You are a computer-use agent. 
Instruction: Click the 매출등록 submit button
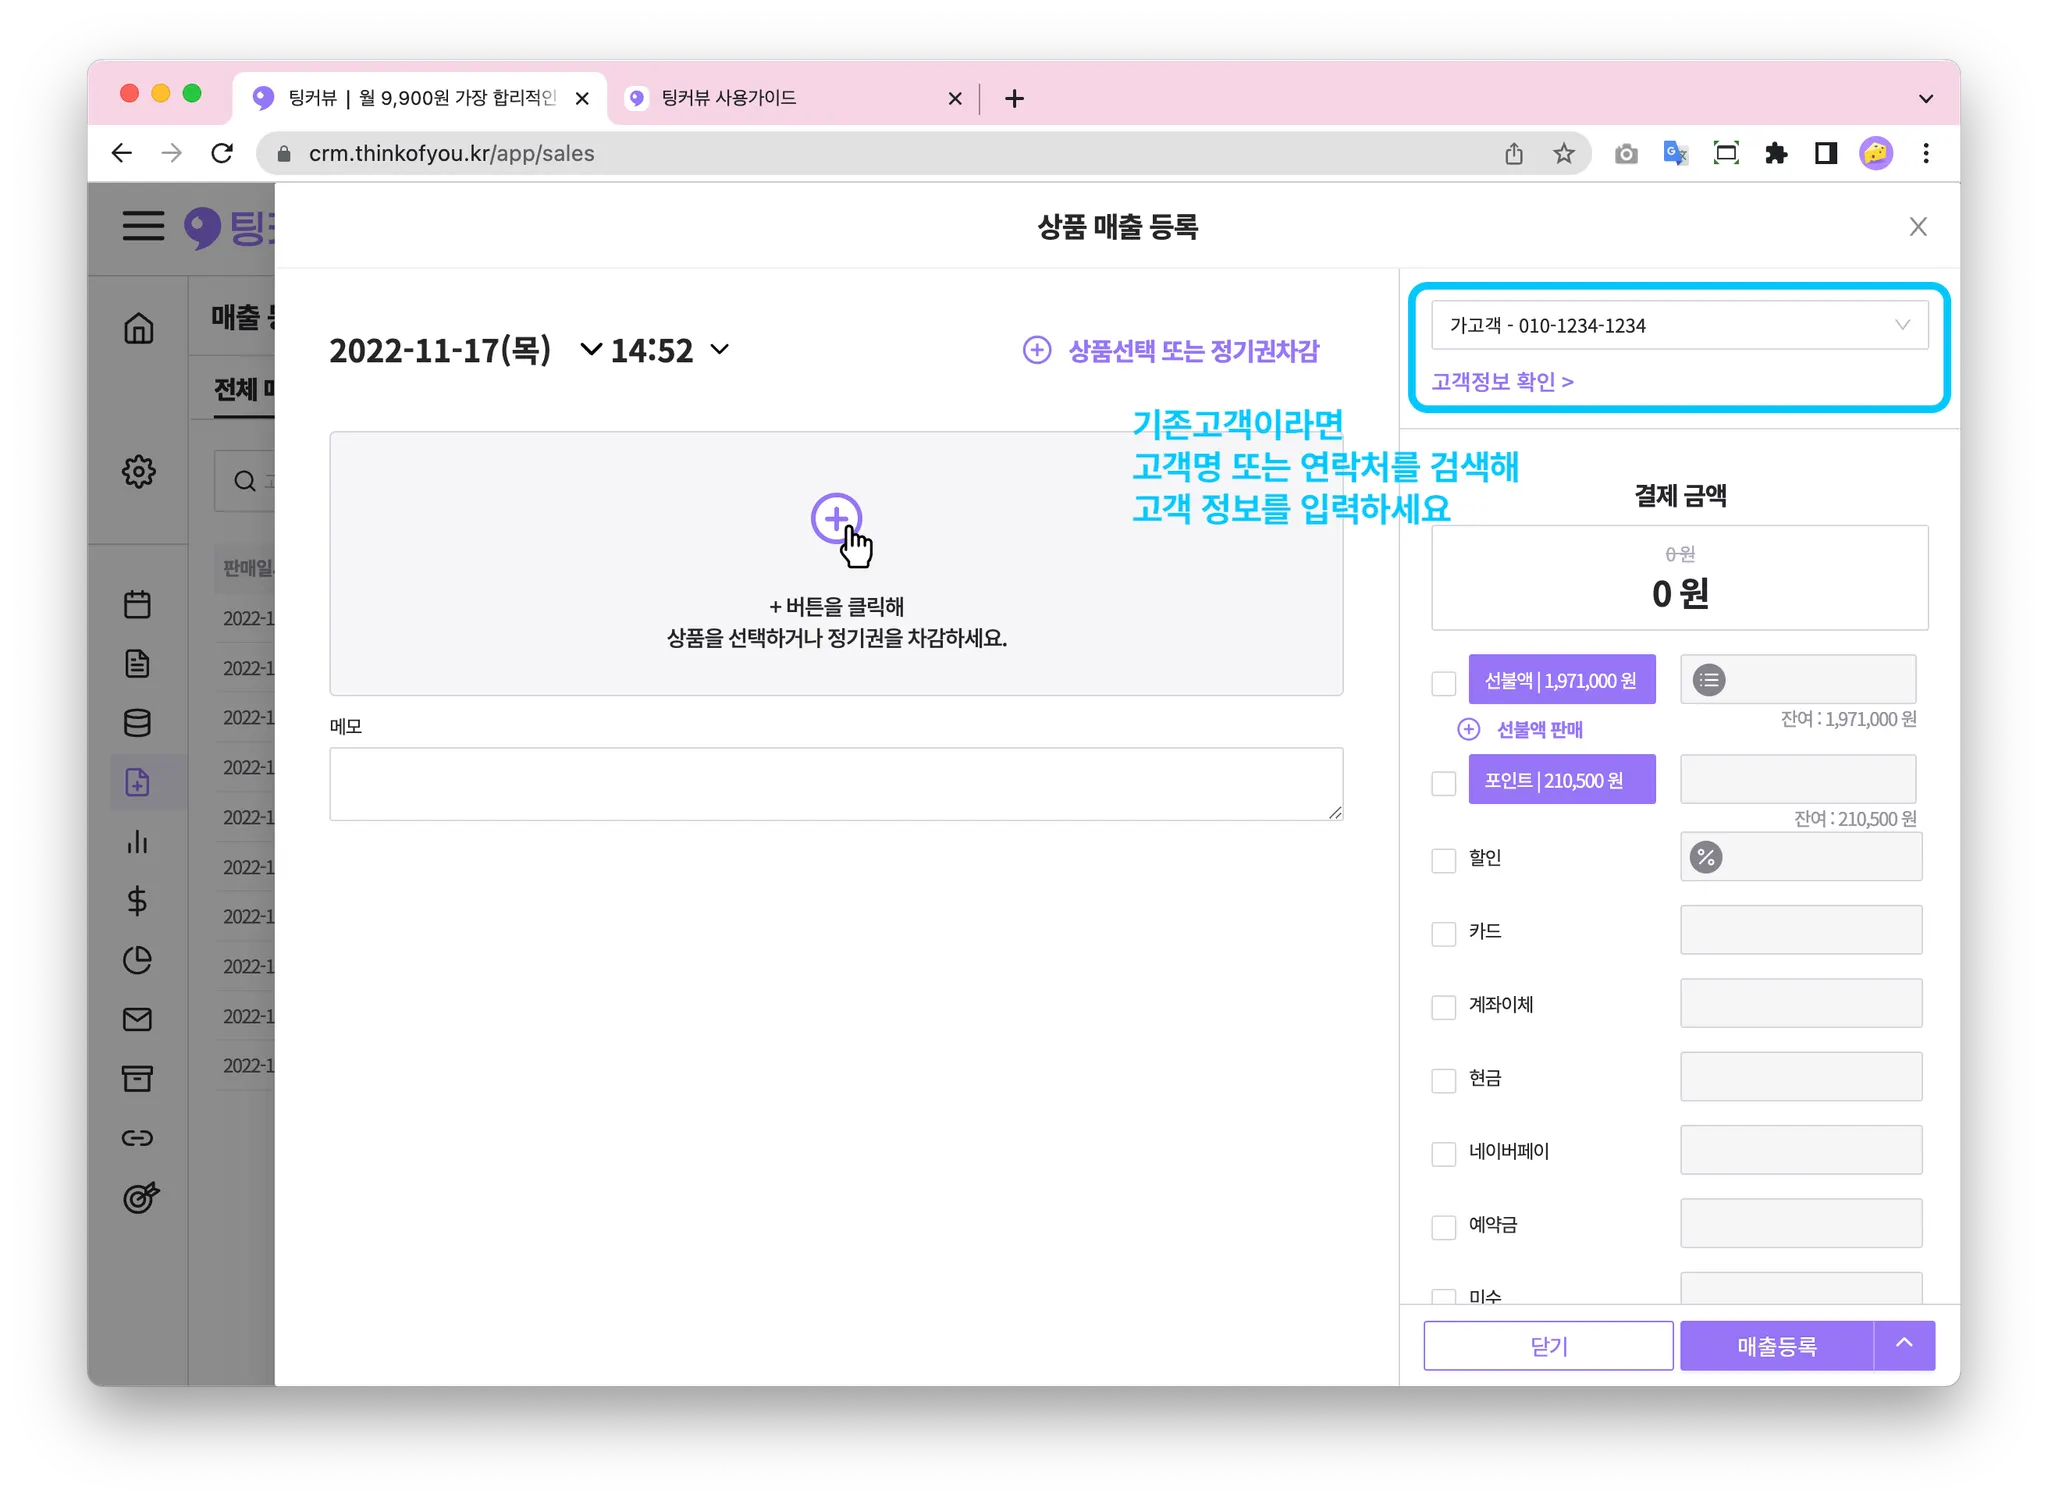pos(1776,1346)
